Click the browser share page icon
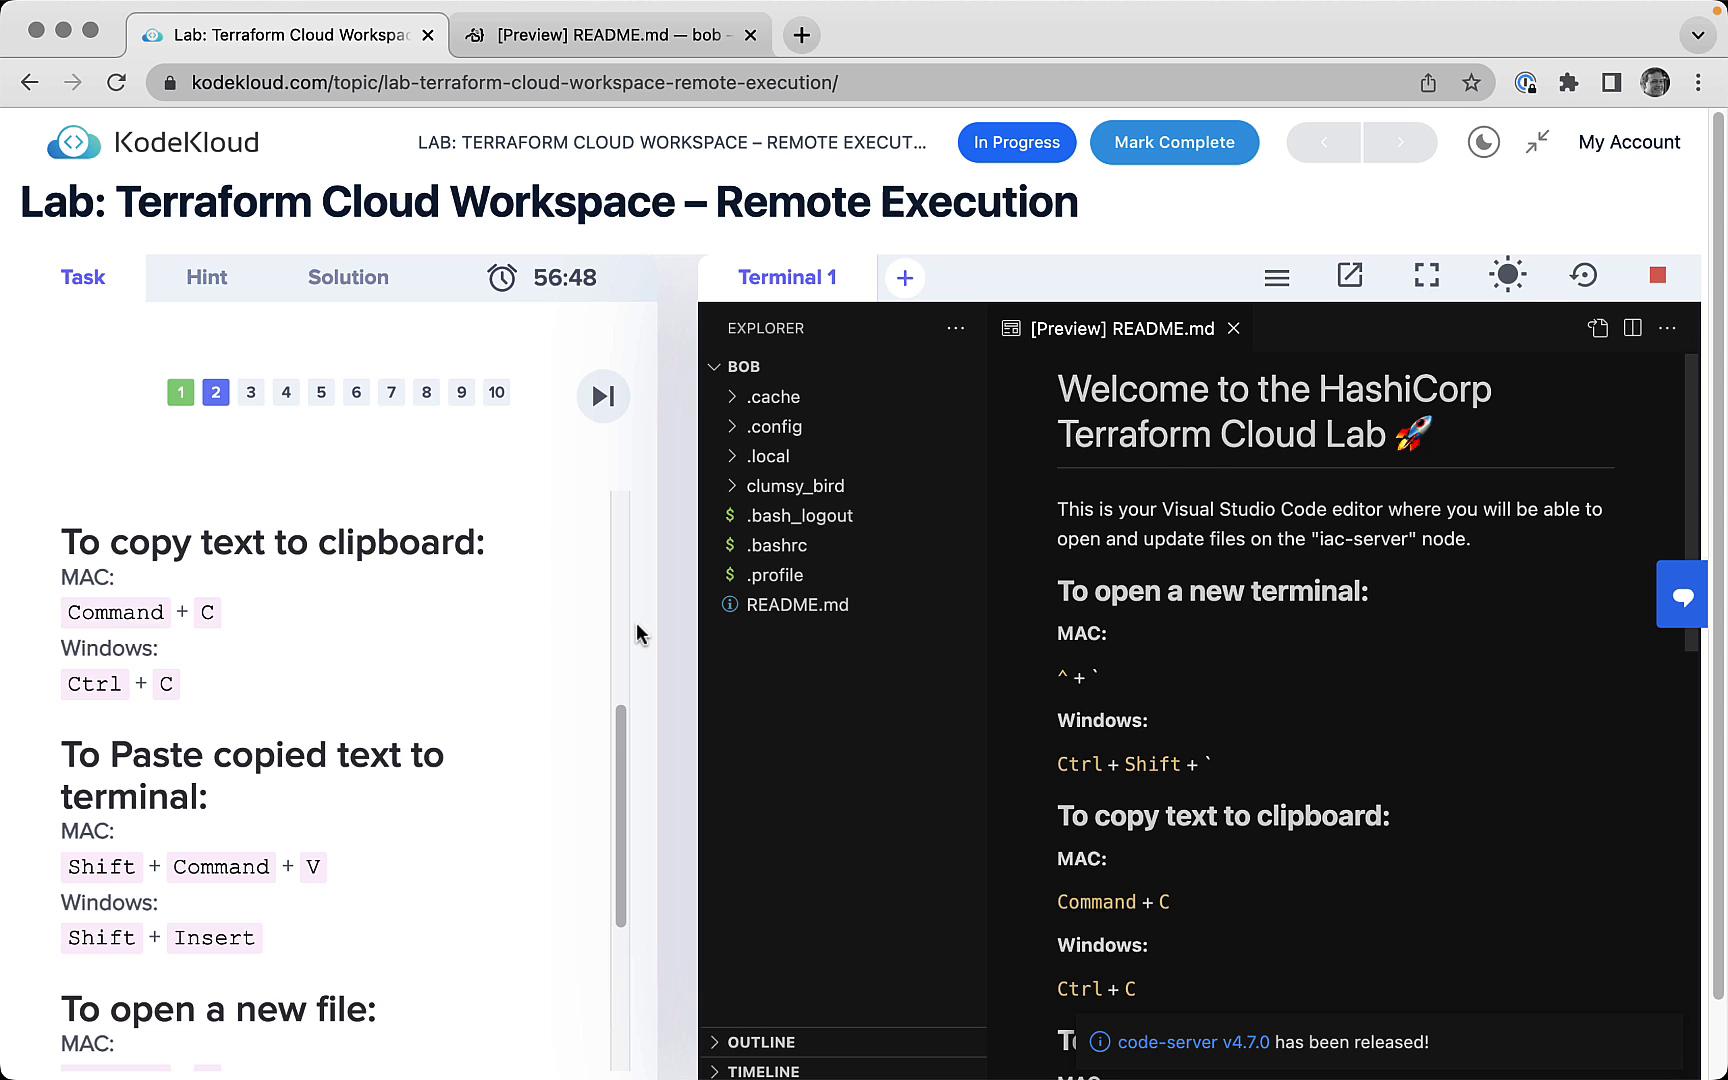The height and width of the screenshot is (1080, 1728). (x=1428, y=83)
